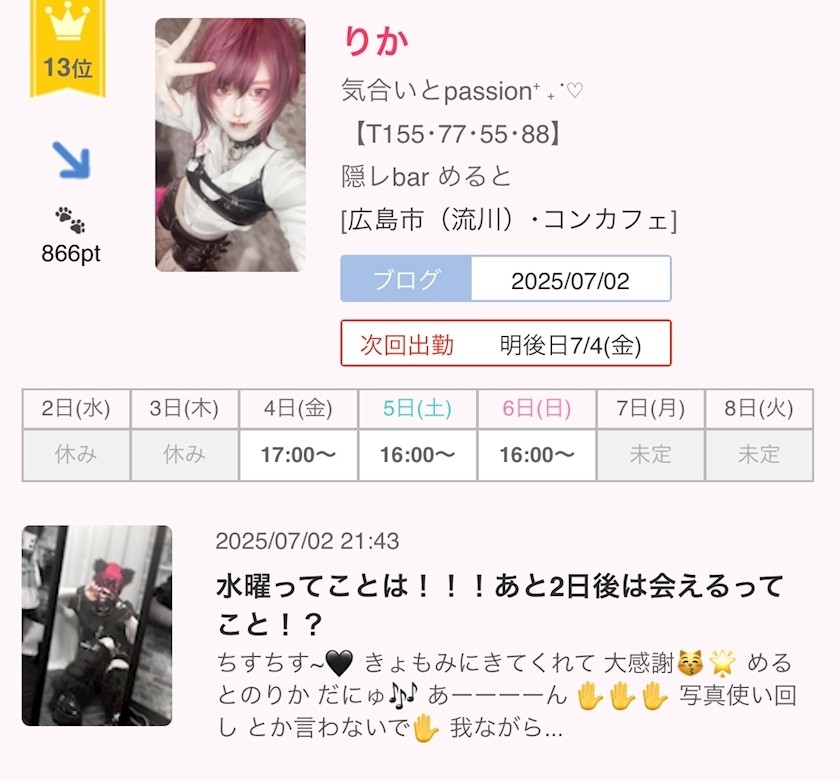The image size is (840, 780).
Task: Click the りか name heading
Action: pyautogui.click(x=376, y=41)
